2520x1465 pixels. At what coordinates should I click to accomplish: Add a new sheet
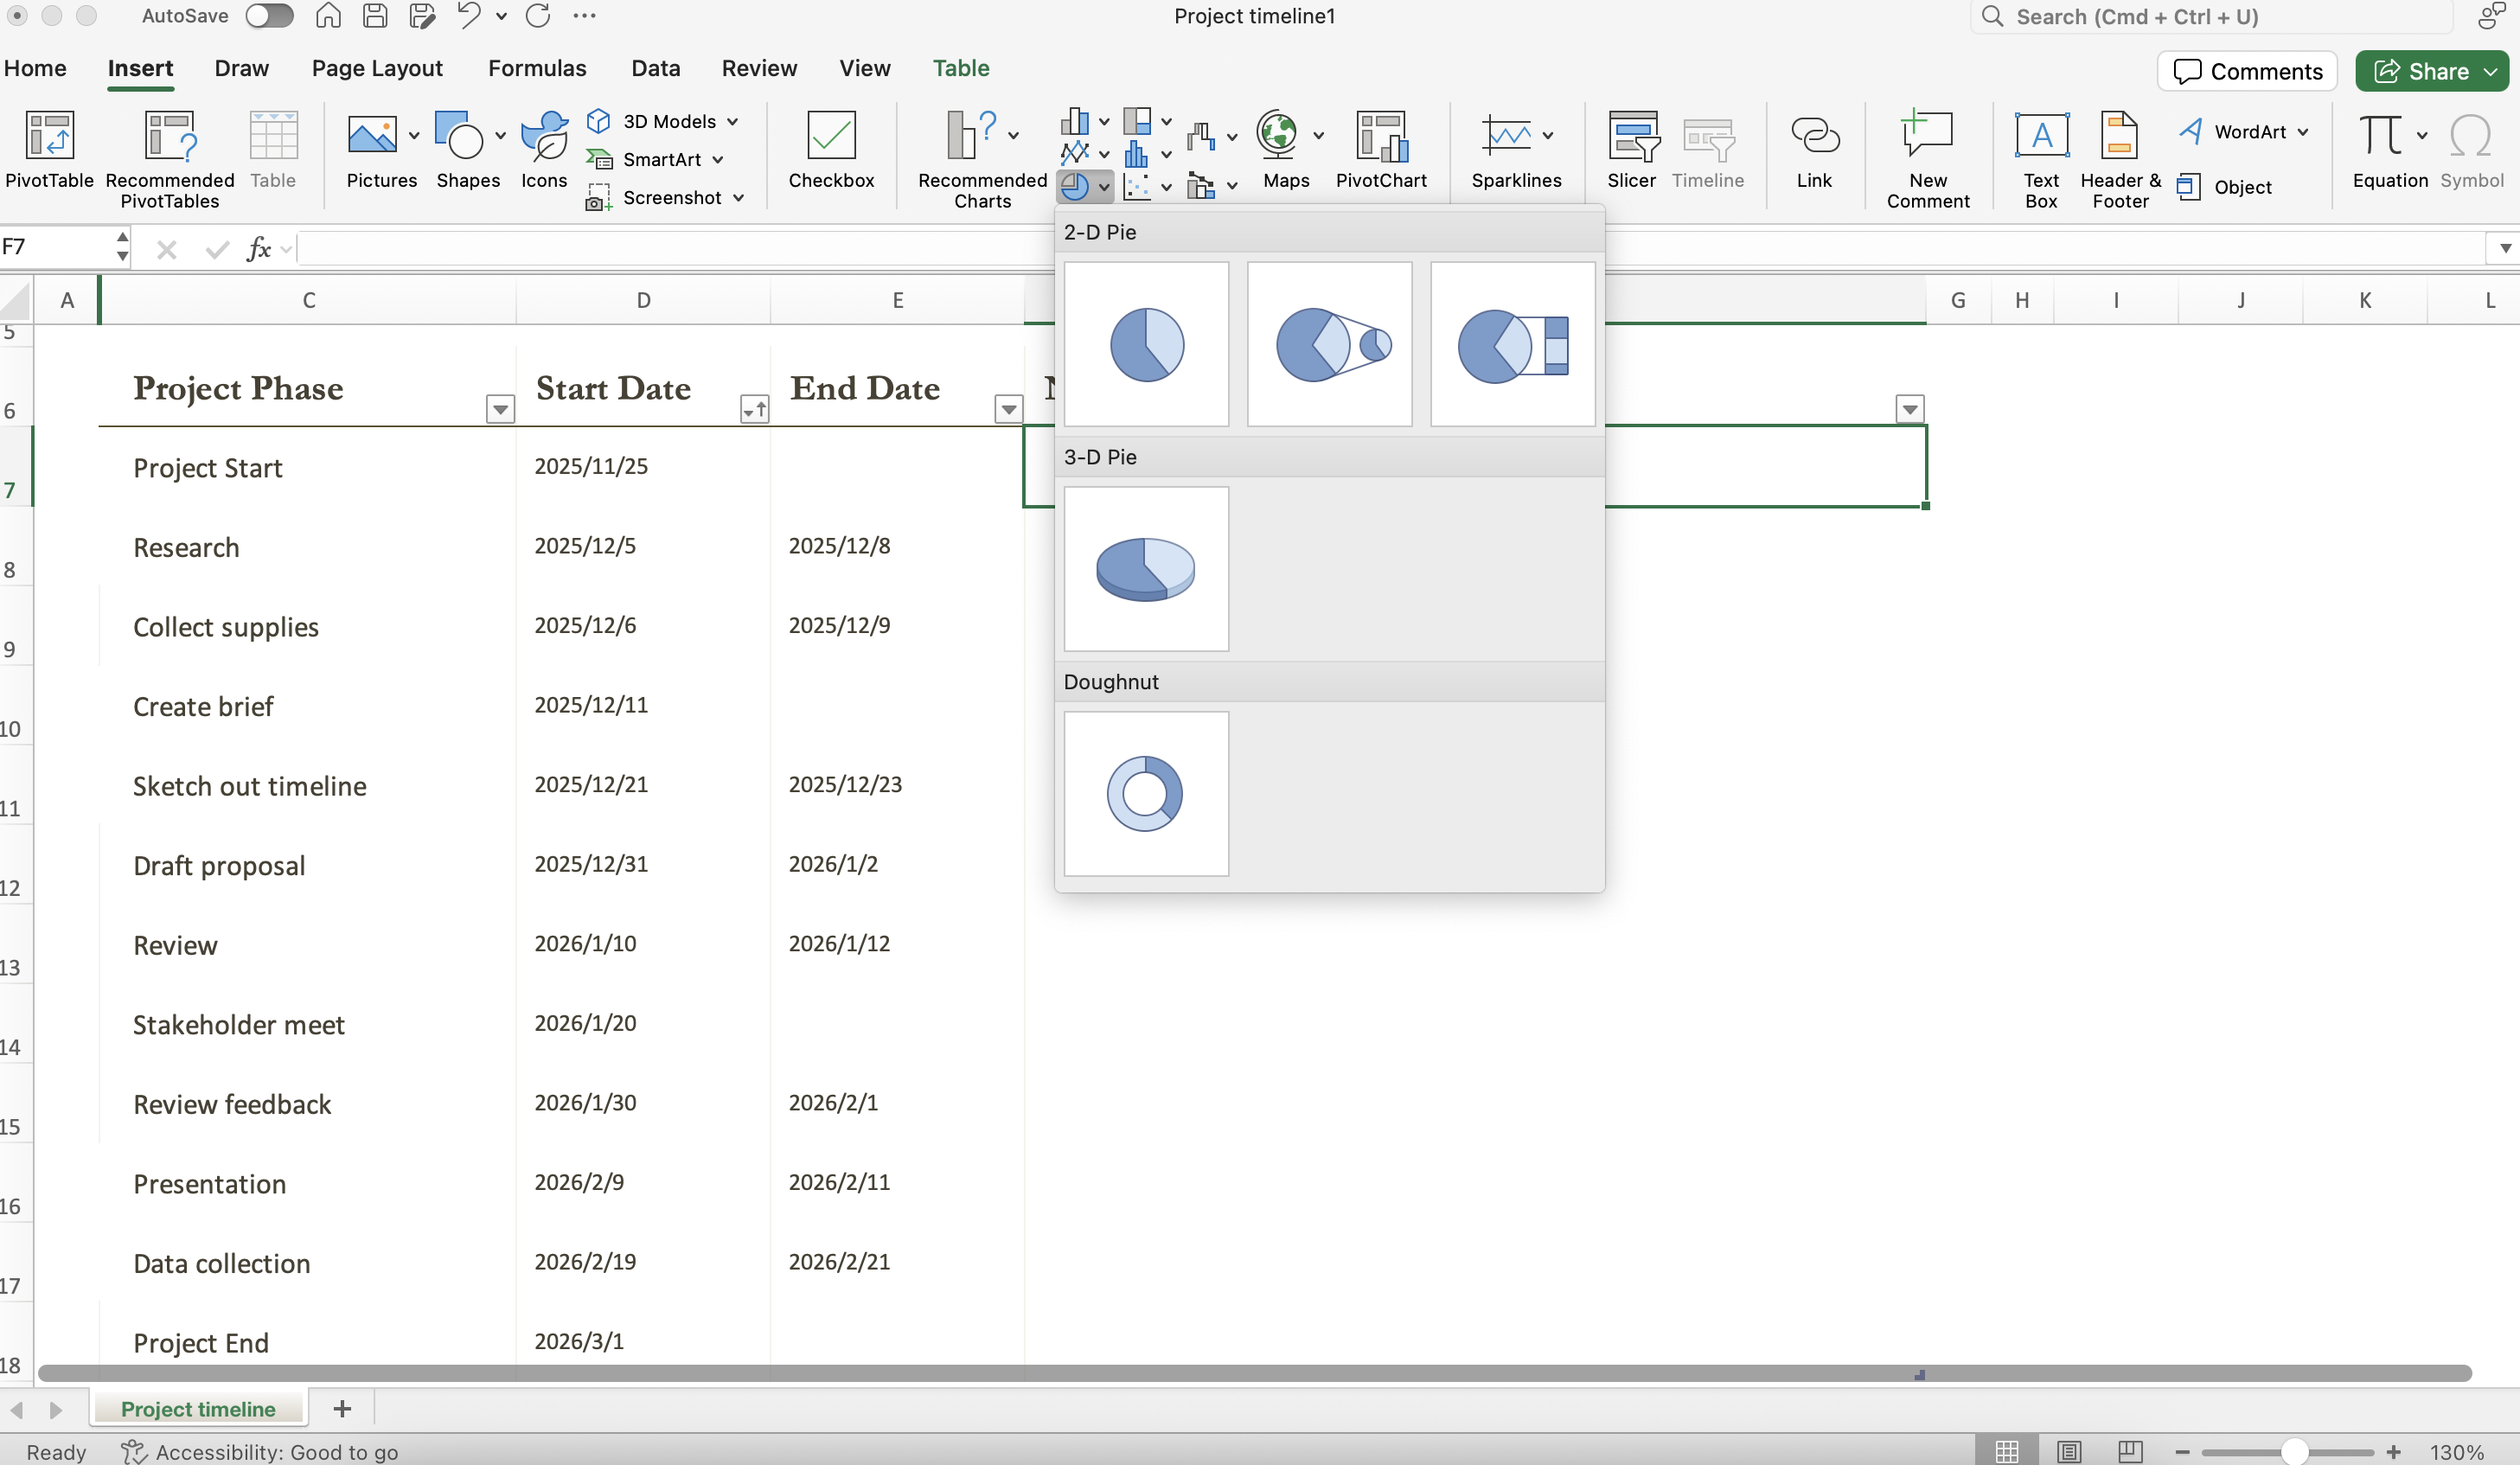click(x=342, y=1408)
